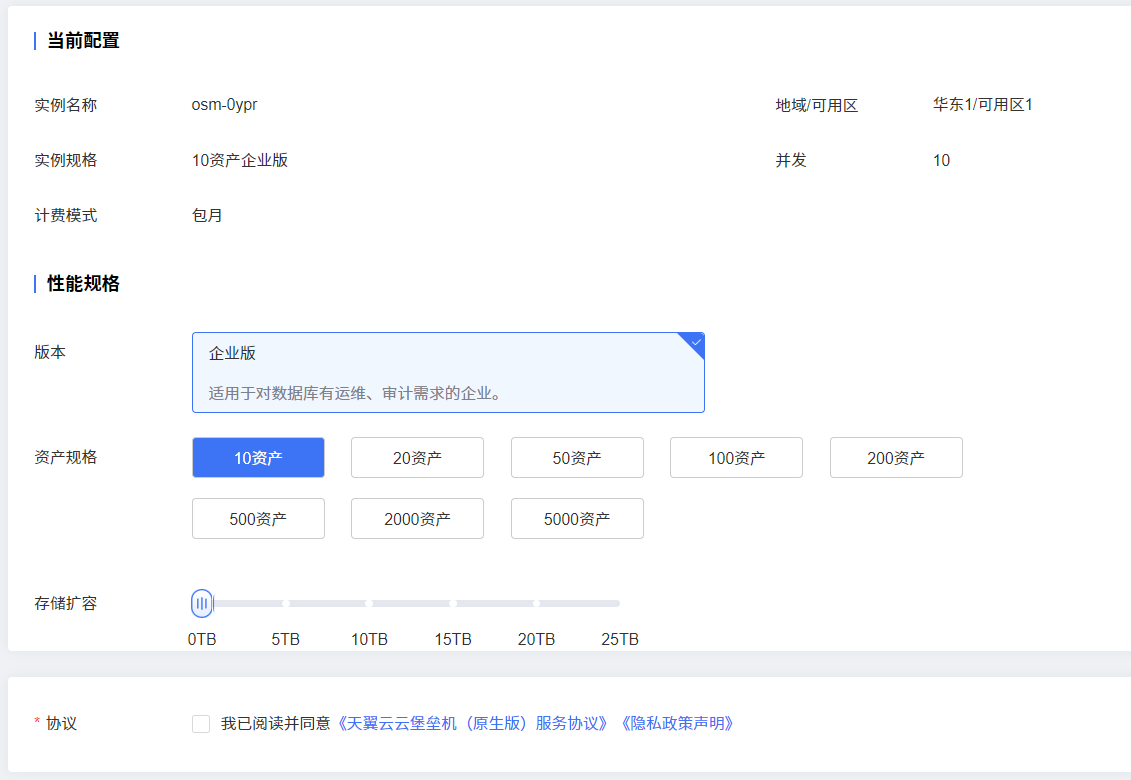Choose the 5000资产 option

577,518
